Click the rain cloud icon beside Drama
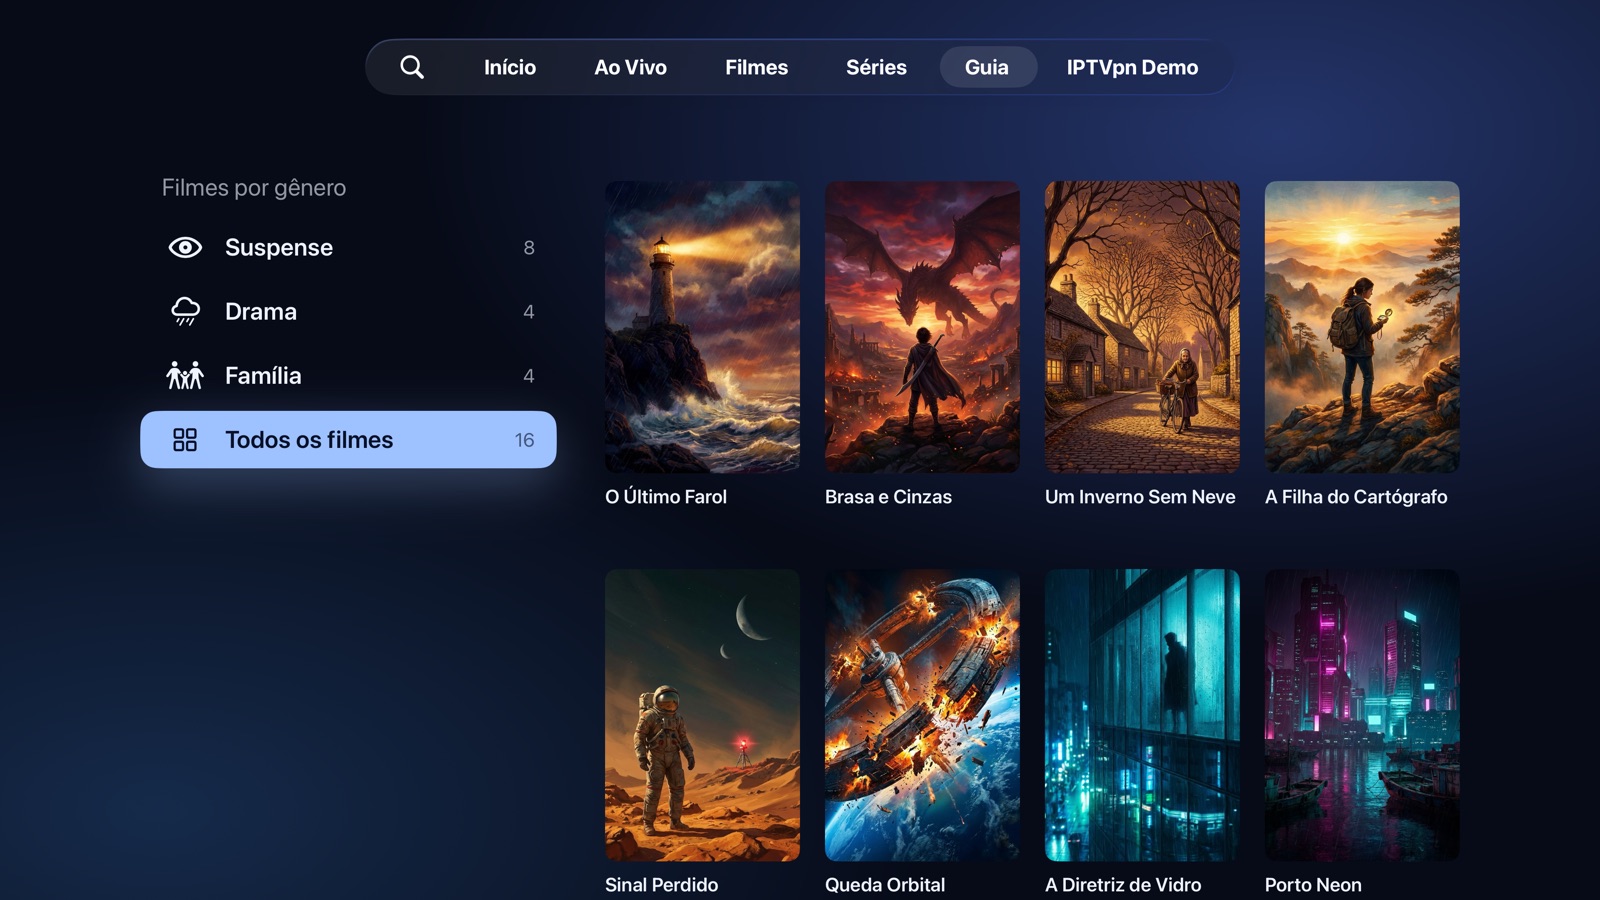 (185, 311)
